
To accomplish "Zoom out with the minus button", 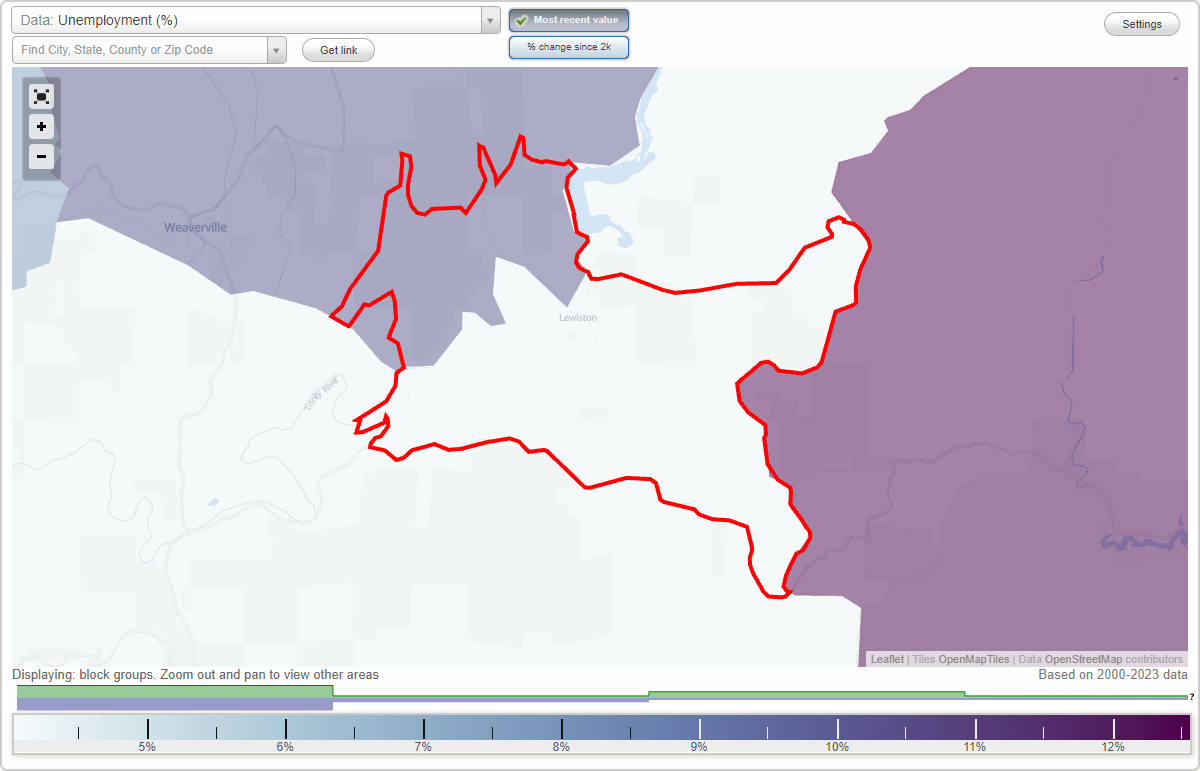I will pos(41,156).
